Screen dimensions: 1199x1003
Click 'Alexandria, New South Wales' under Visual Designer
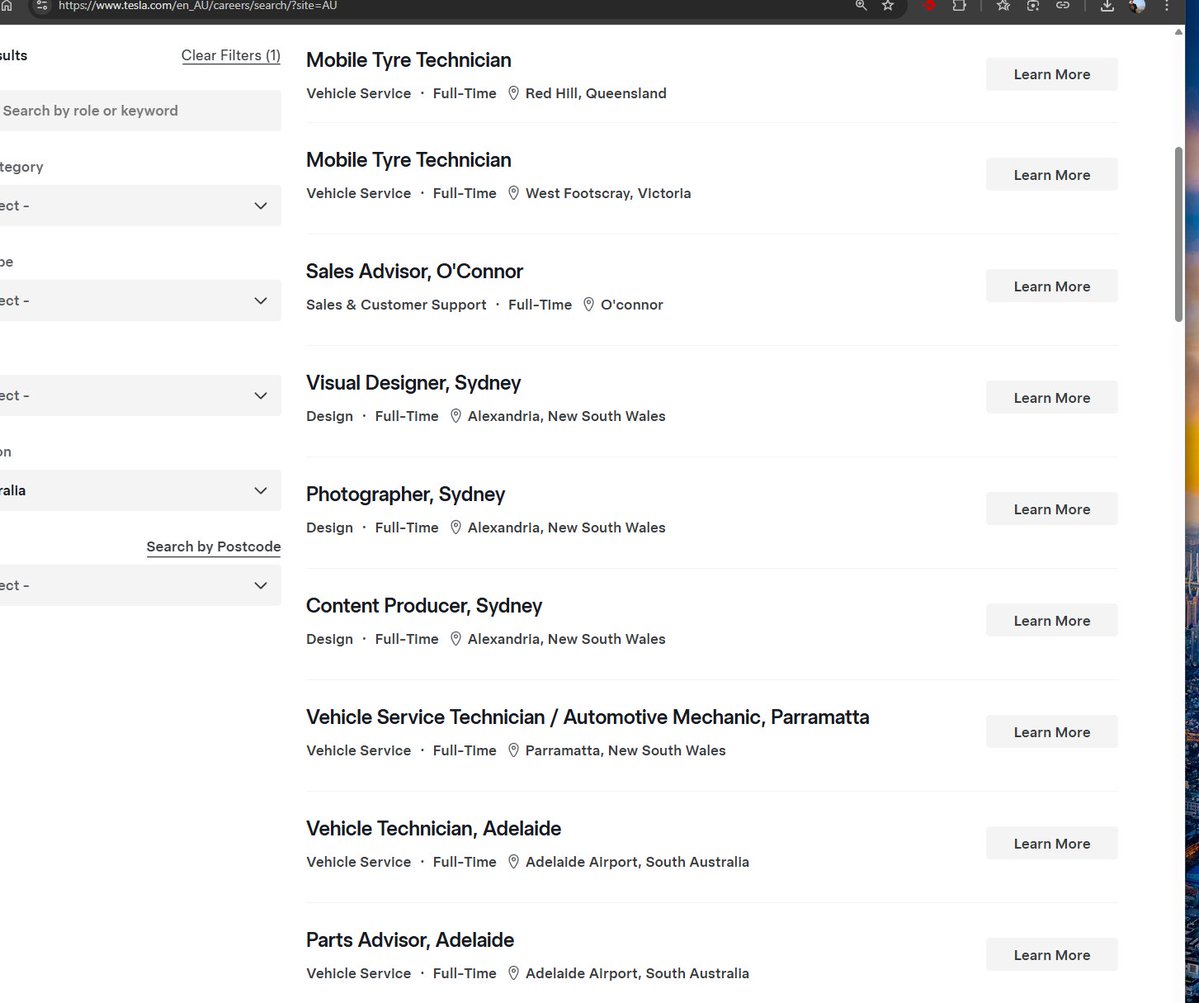[567, 417]
